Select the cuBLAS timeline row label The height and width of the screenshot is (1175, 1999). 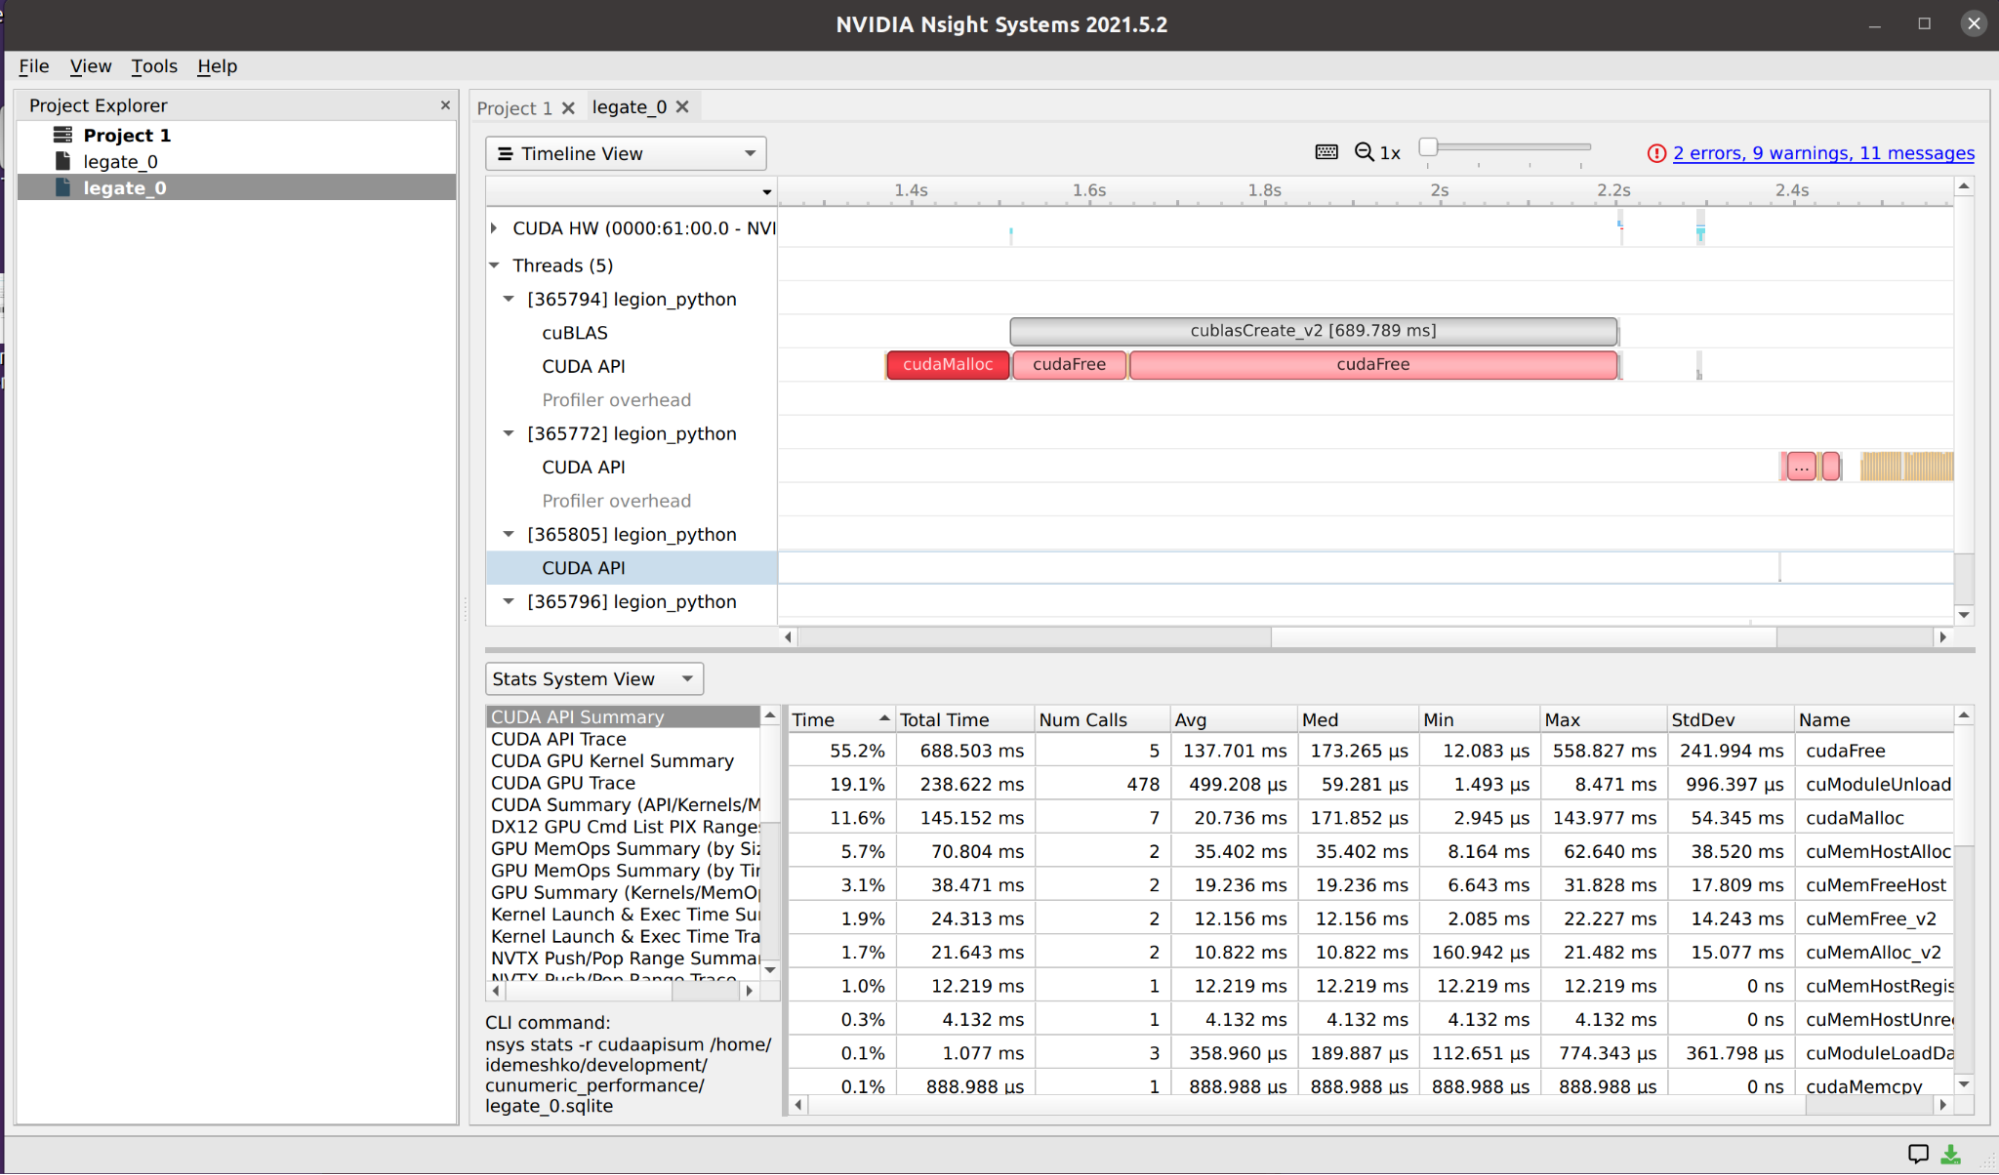click(574, 332)
